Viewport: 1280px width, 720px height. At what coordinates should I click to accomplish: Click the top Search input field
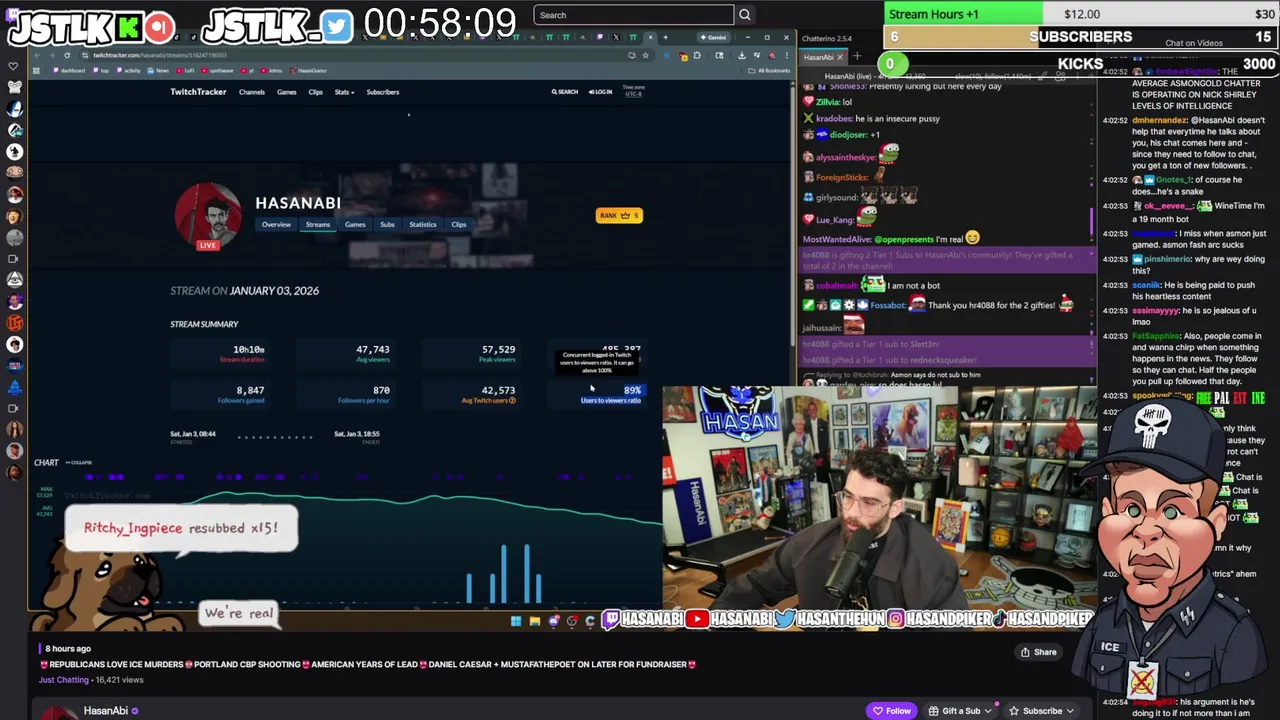click(x=634, y=15)
